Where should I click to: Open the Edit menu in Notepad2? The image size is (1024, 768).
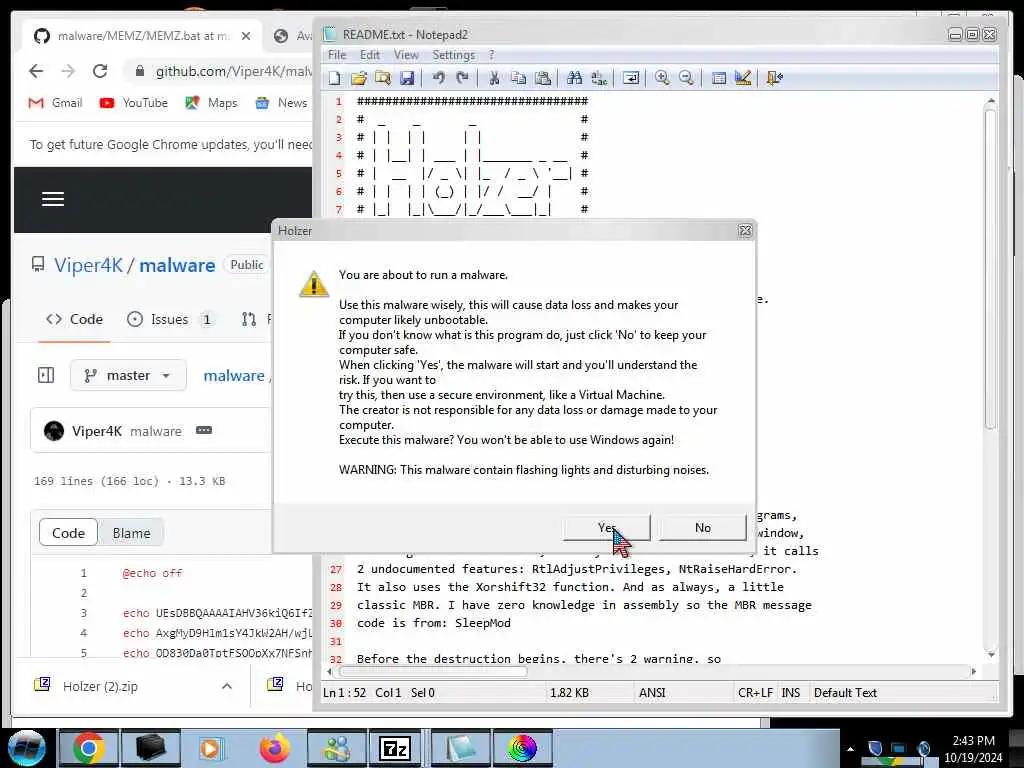(370, 55)
